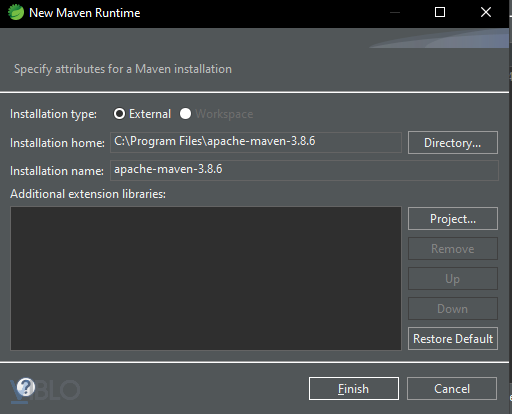
Task: Add a library via Project... button
Action: pyautogui.click(x=453, y=219)
